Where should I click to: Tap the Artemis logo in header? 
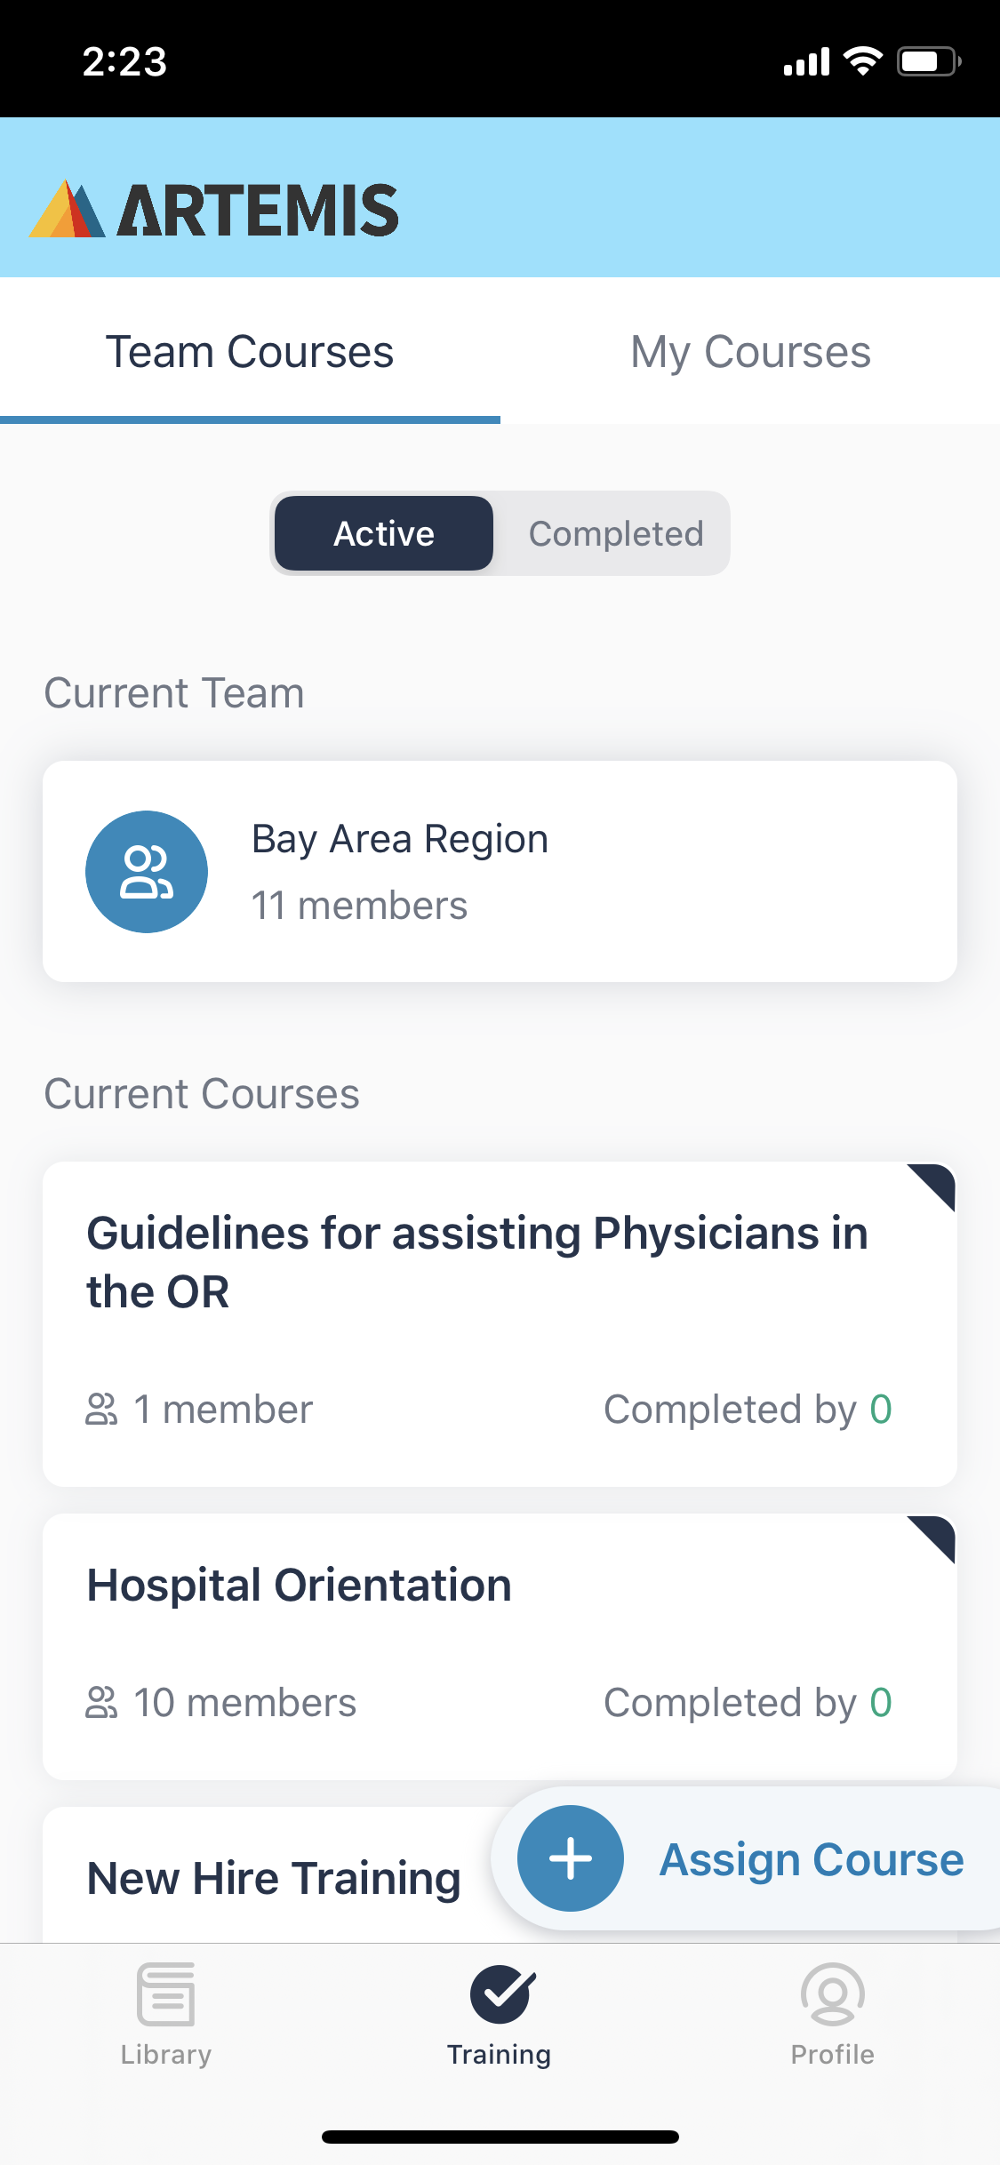point(214,209)
